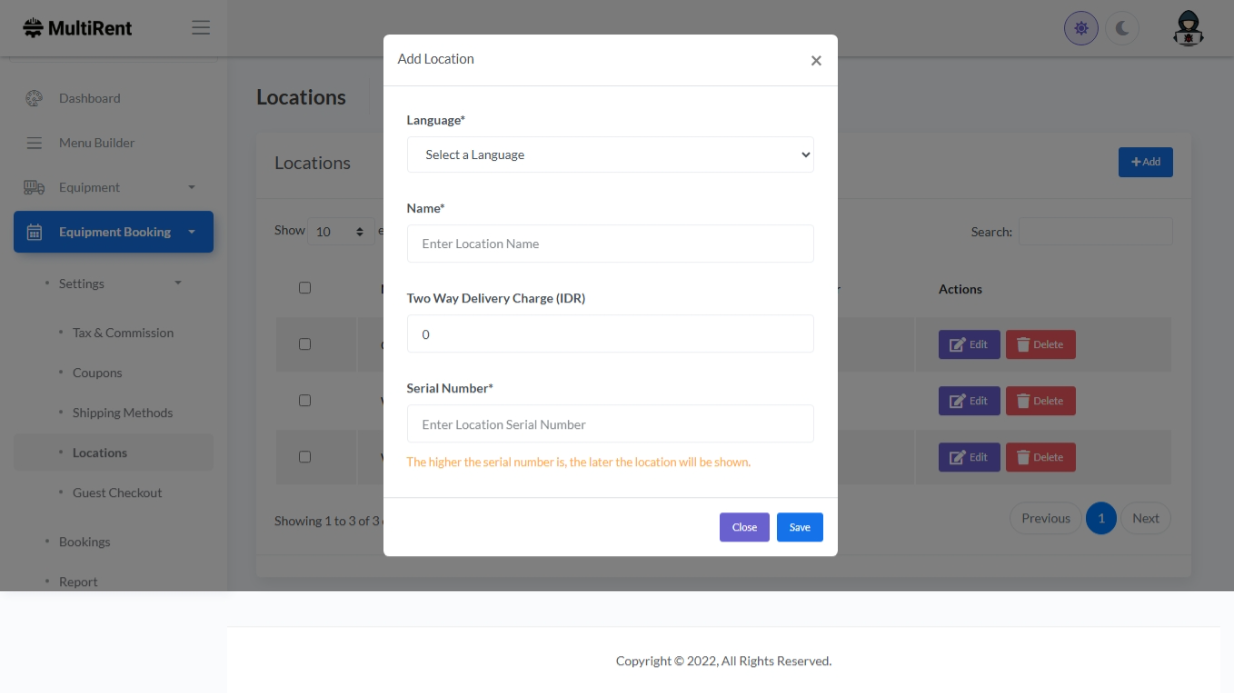Switch to dark theme moon icon
The width and height of the screenshot is (1234, 693).
[1122, 29]
